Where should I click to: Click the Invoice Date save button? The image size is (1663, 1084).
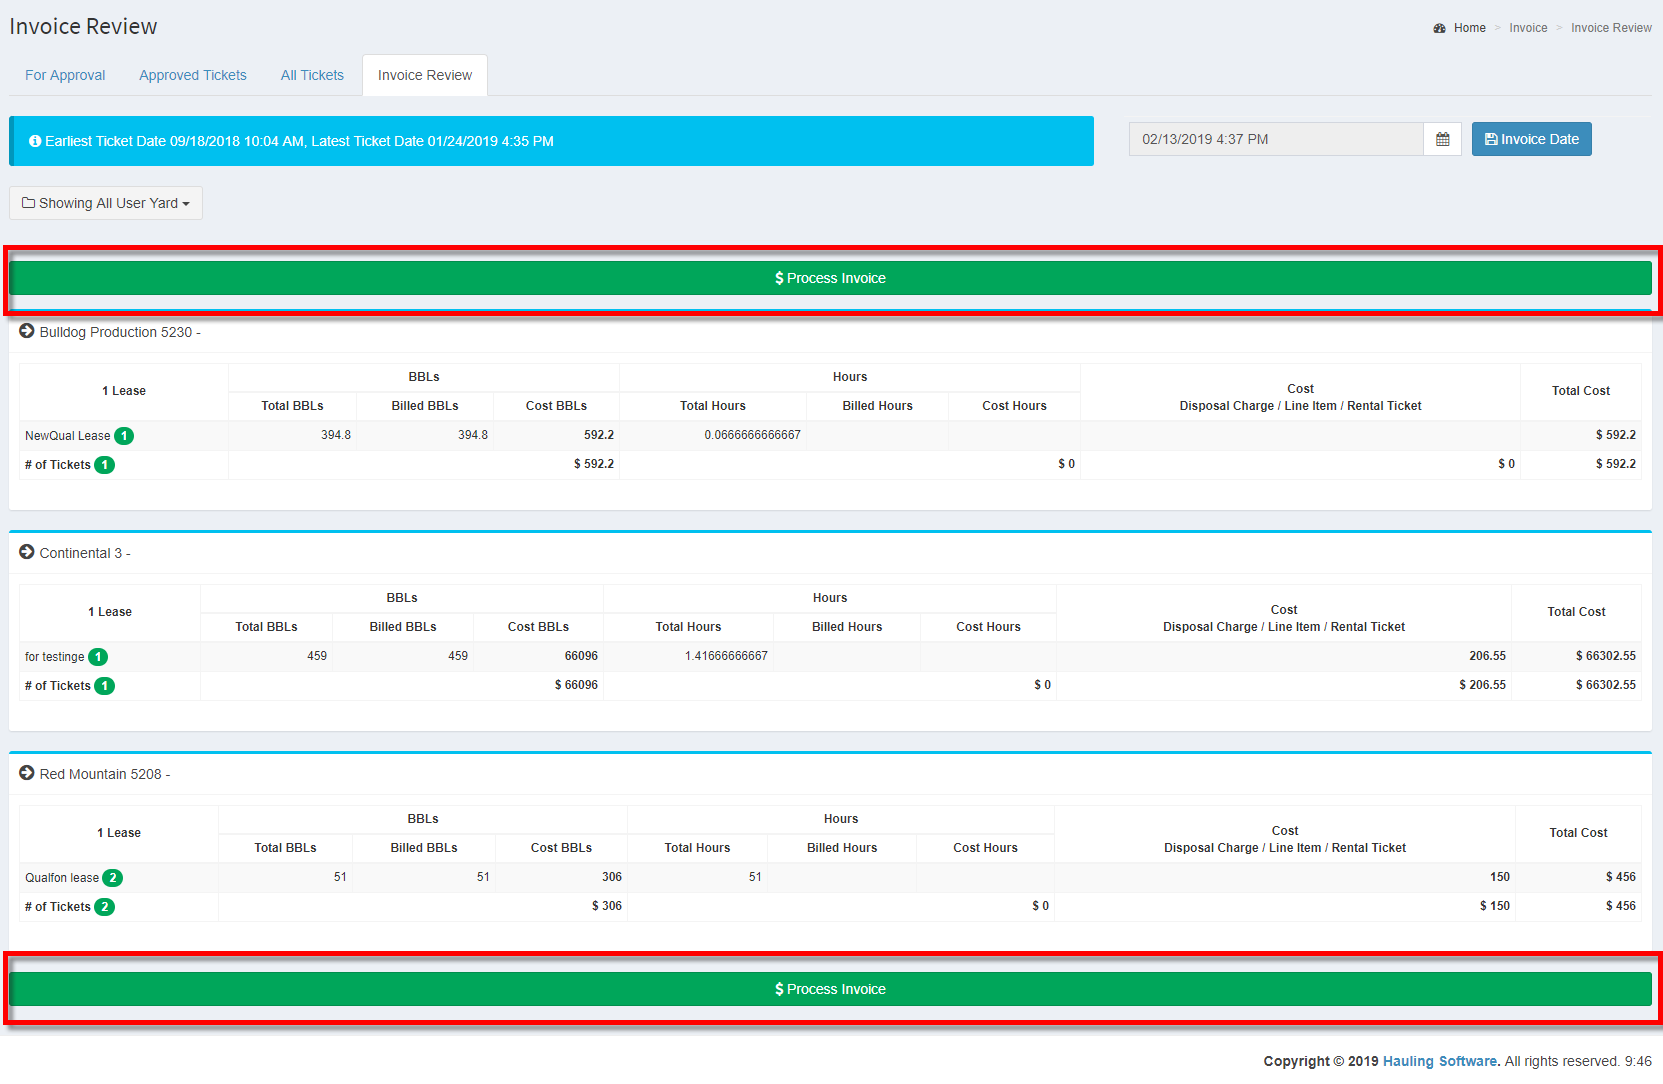coord(1531,139)
